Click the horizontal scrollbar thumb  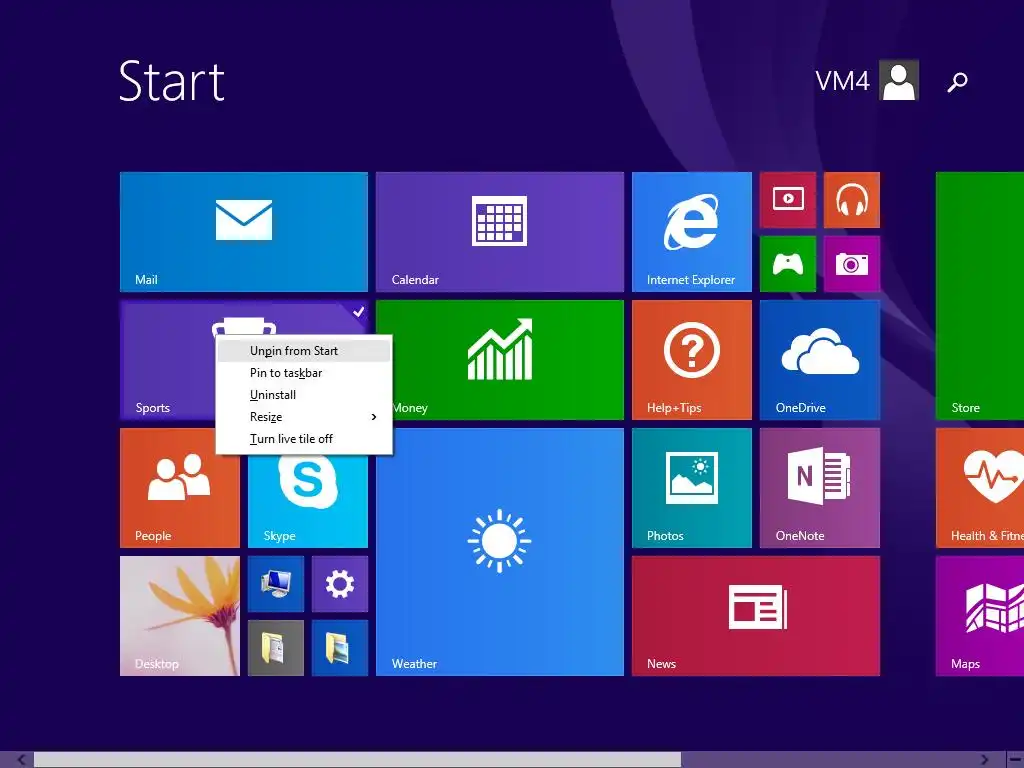point(357,760)
